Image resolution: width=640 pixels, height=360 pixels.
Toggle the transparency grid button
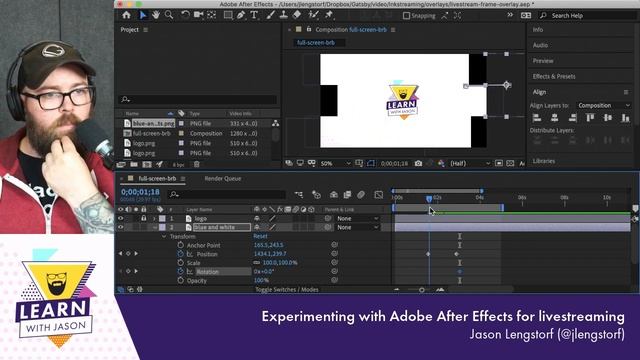click(x=510, y=163)
